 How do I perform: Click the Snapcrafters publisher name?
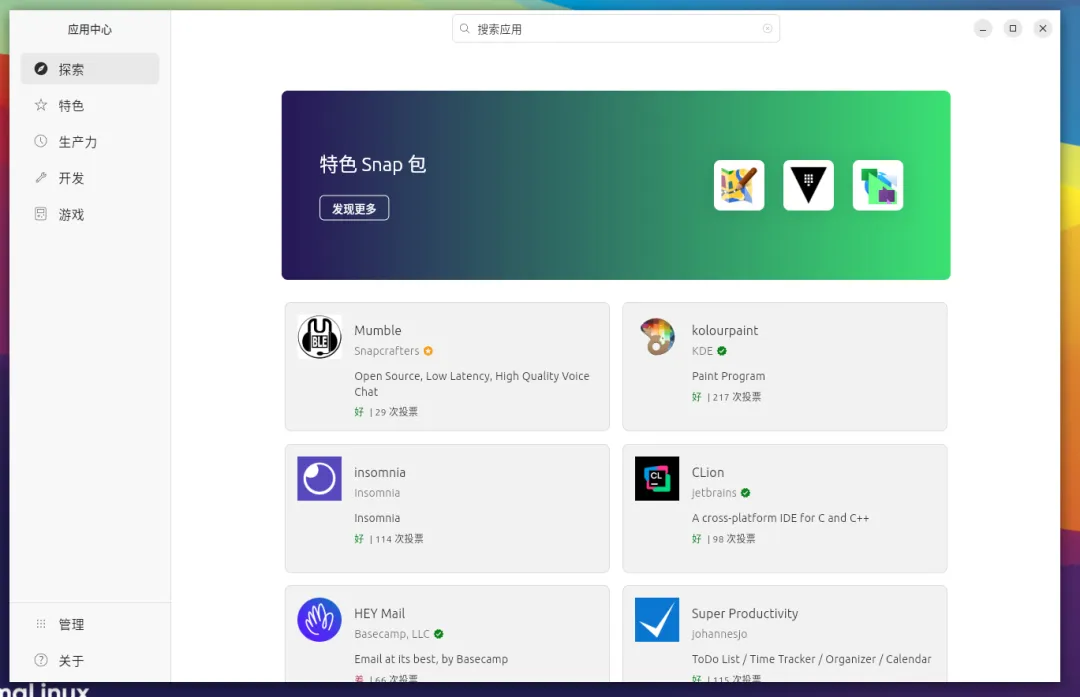pyautogui.click(x=386, y=351)
